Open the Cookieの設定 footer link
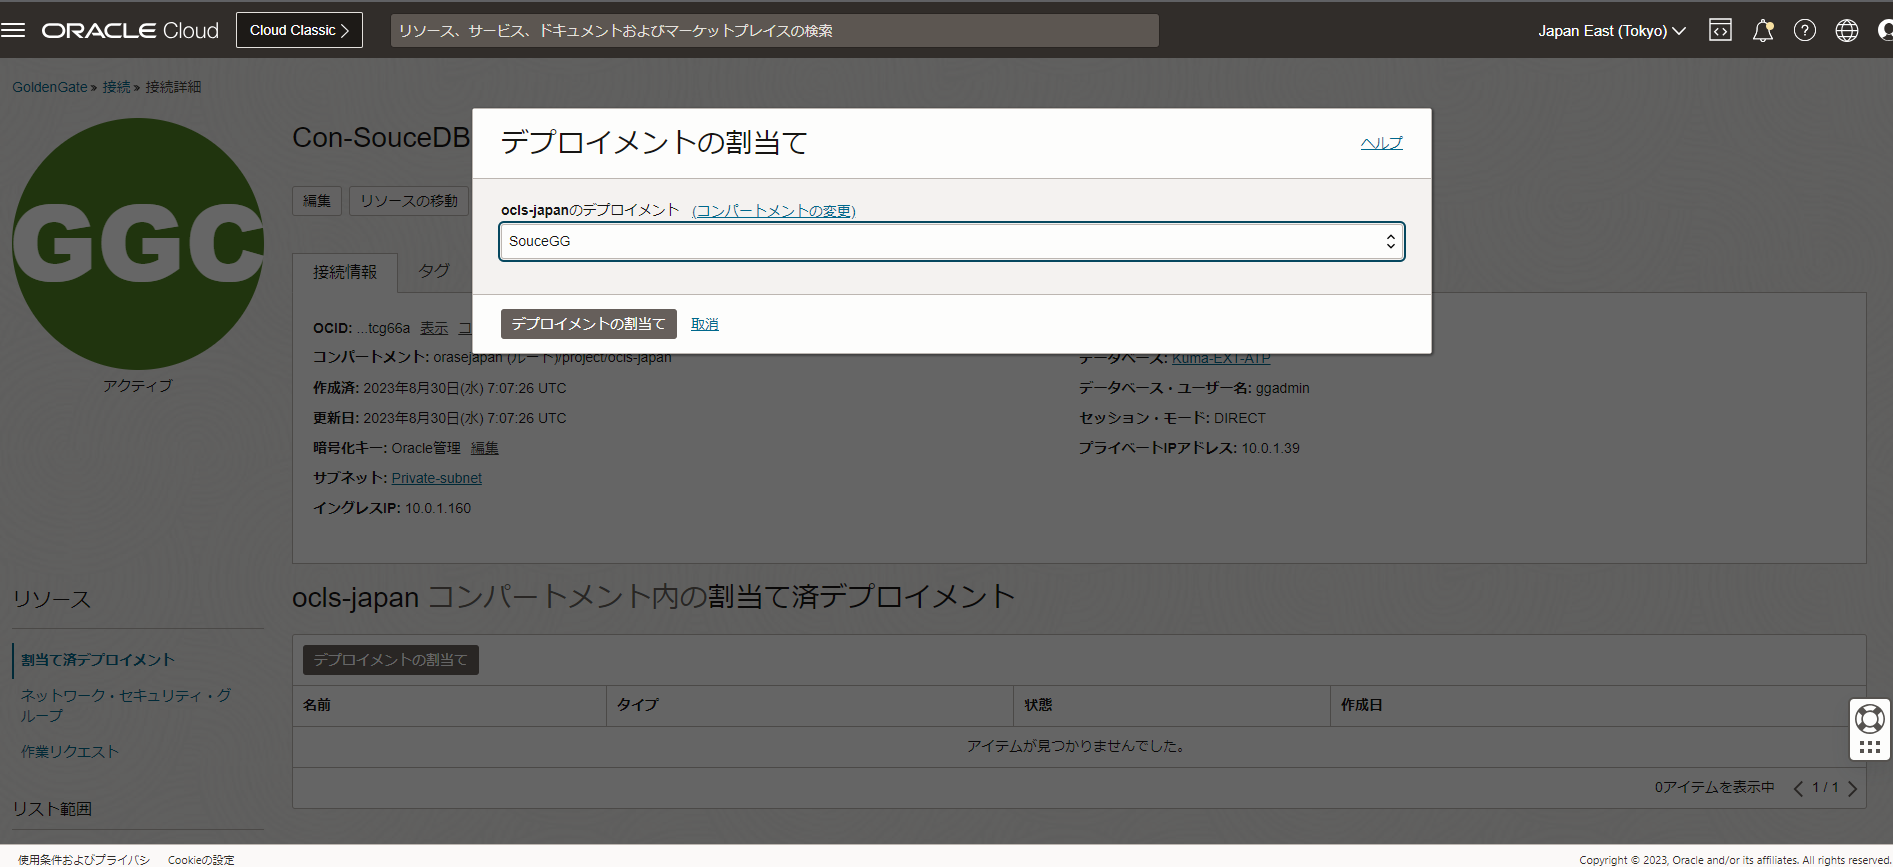Image resolution: width=1893 pixels, height=867 pixels. point(201,859)
